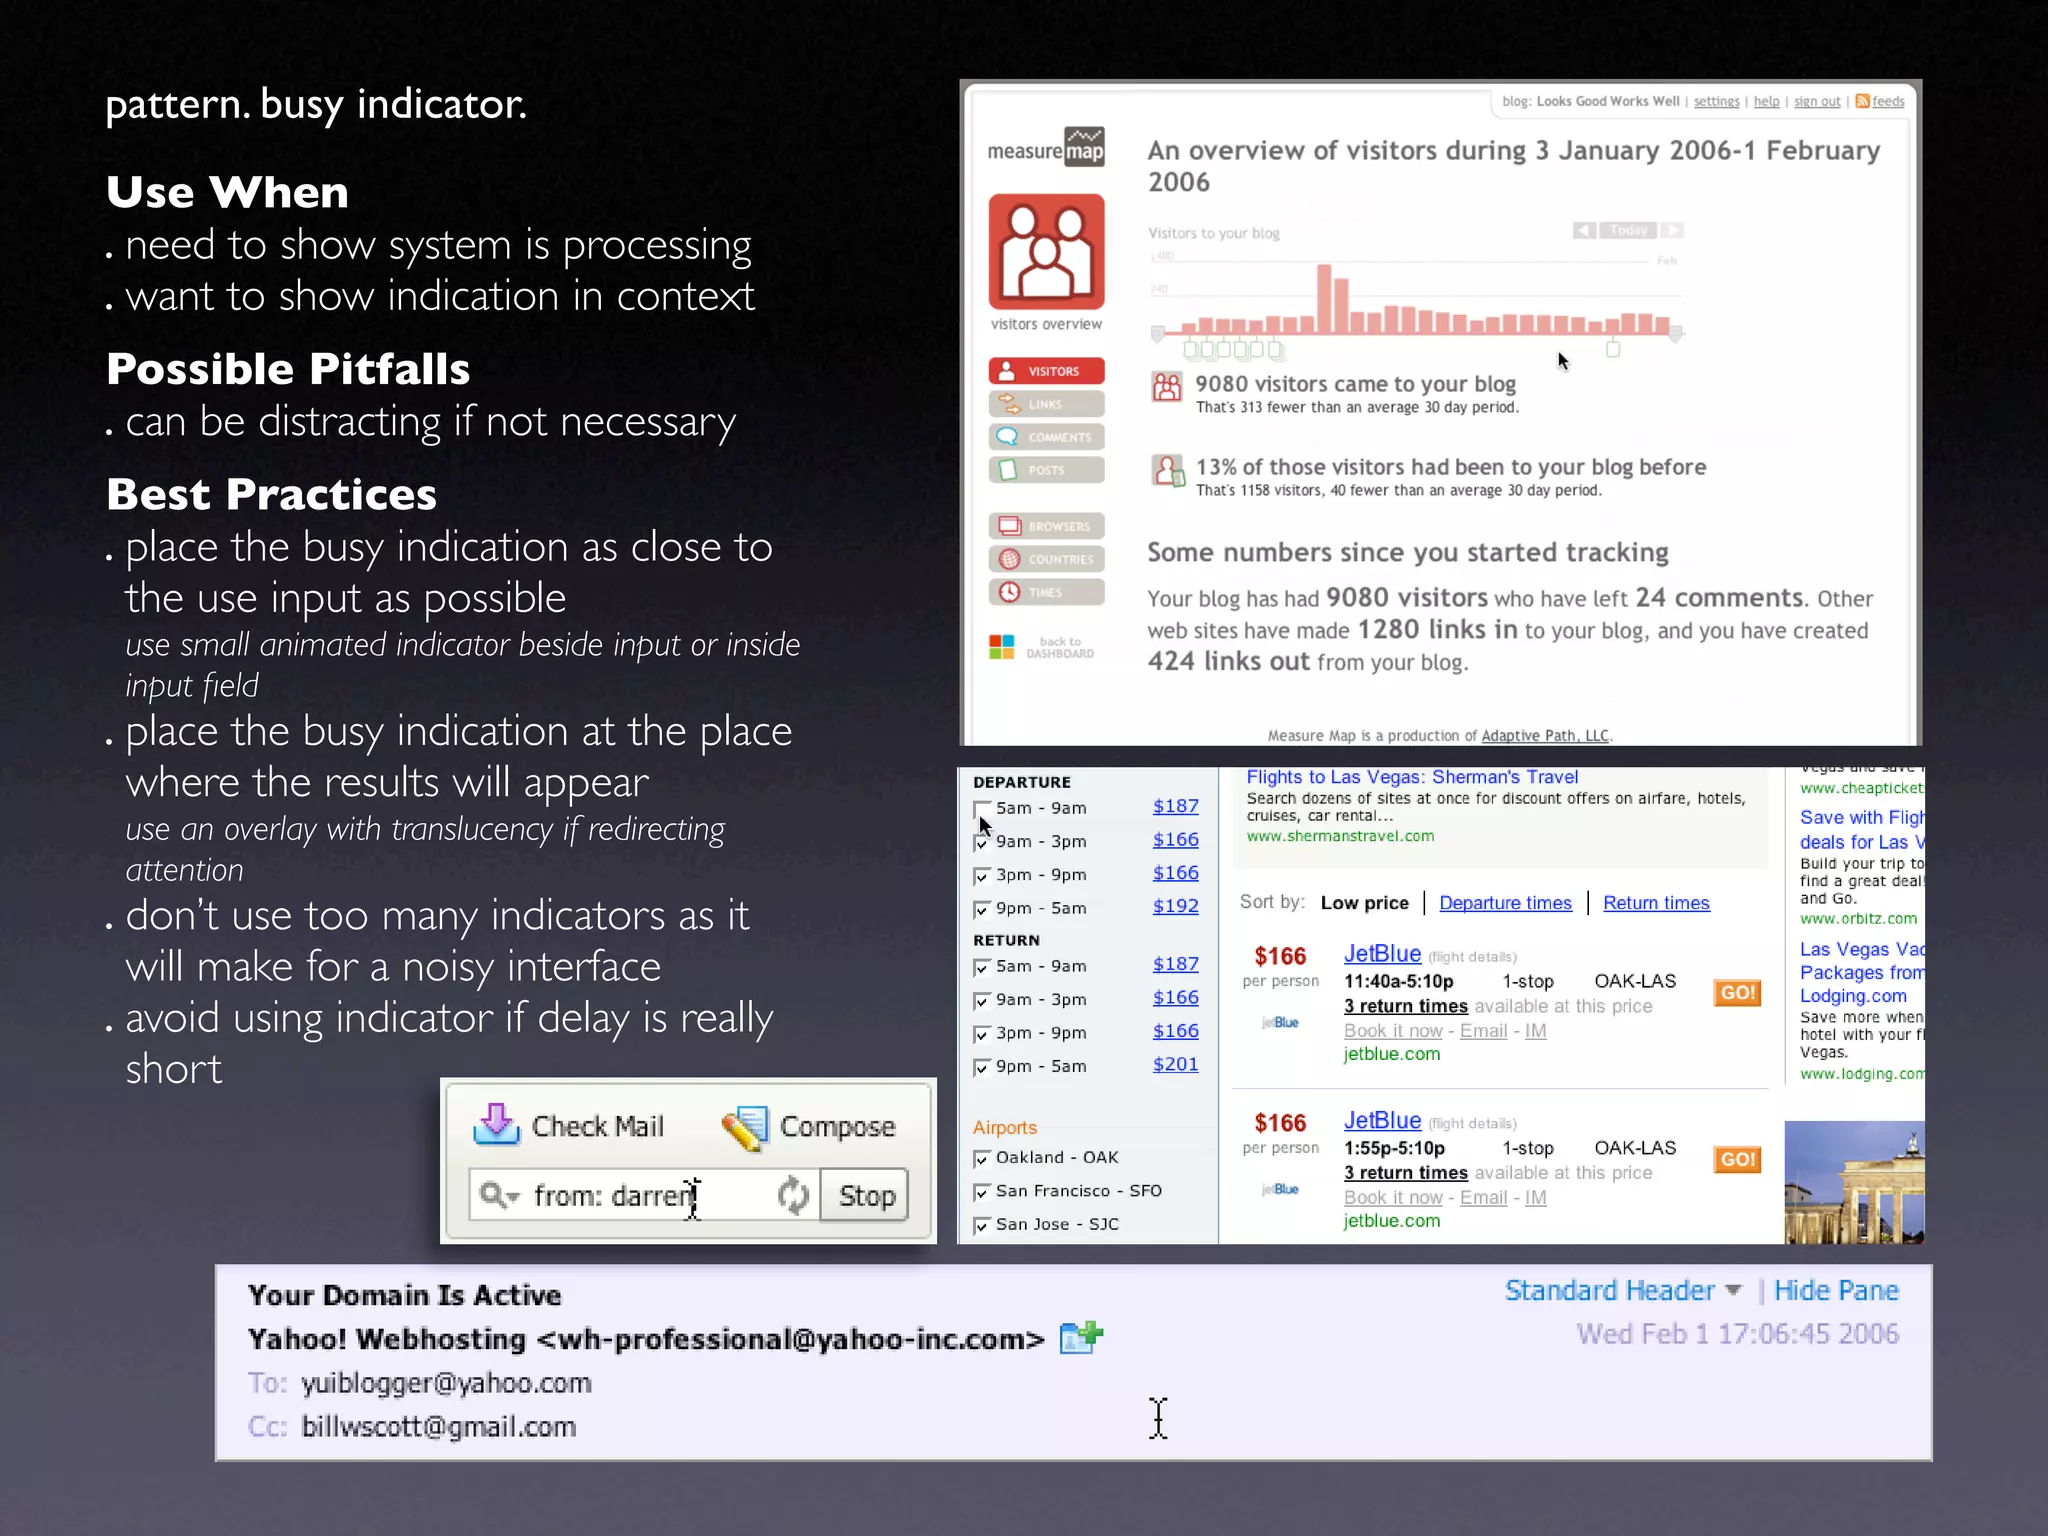This screenshot has width=2048, height=1536.
Task: Toggle Departure 9pm - 5am checkbox
Action: [x=982, y=910]
